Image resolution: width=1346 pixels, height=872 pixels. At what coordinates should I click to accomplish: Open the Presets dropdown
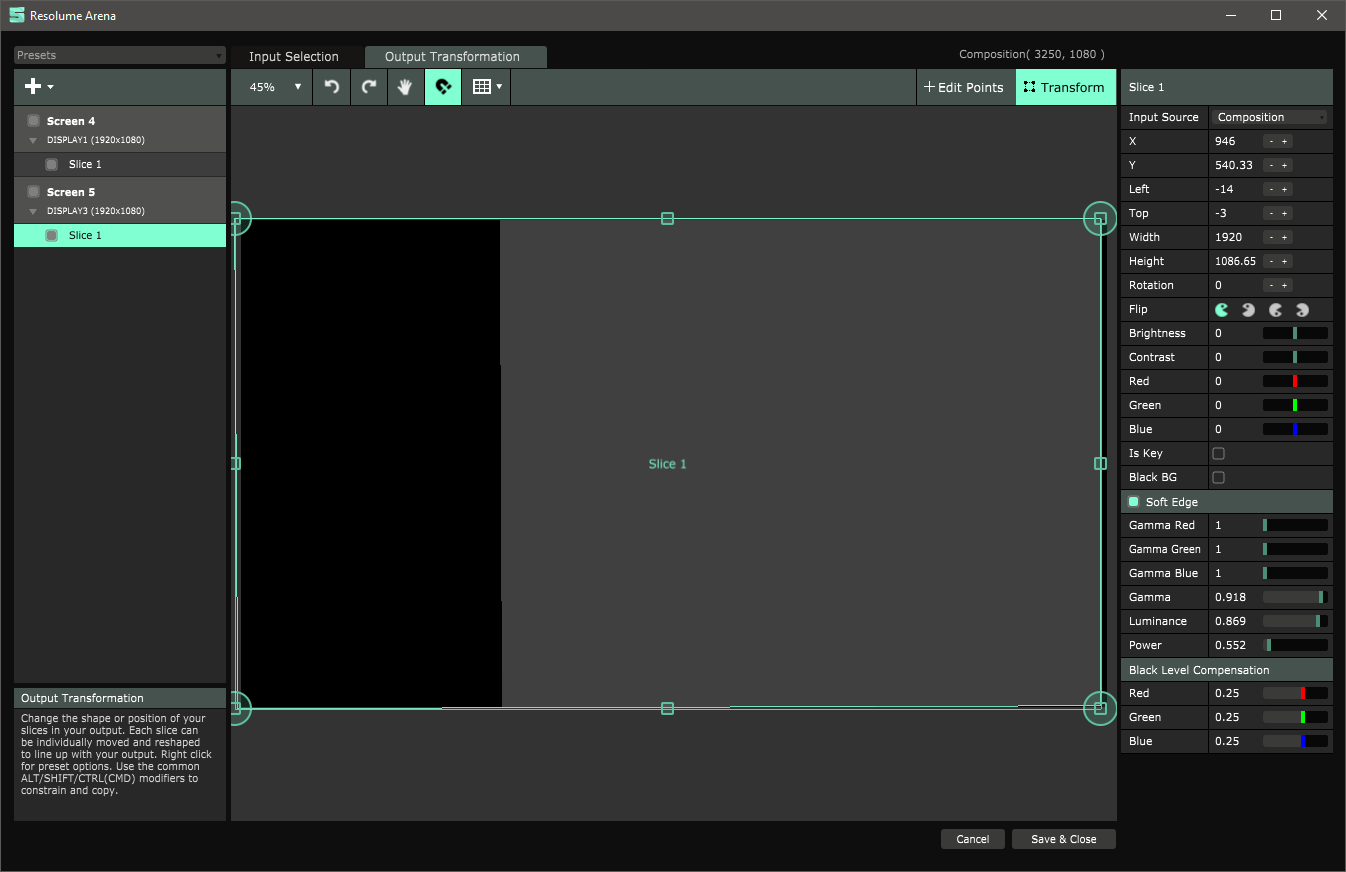120,56
